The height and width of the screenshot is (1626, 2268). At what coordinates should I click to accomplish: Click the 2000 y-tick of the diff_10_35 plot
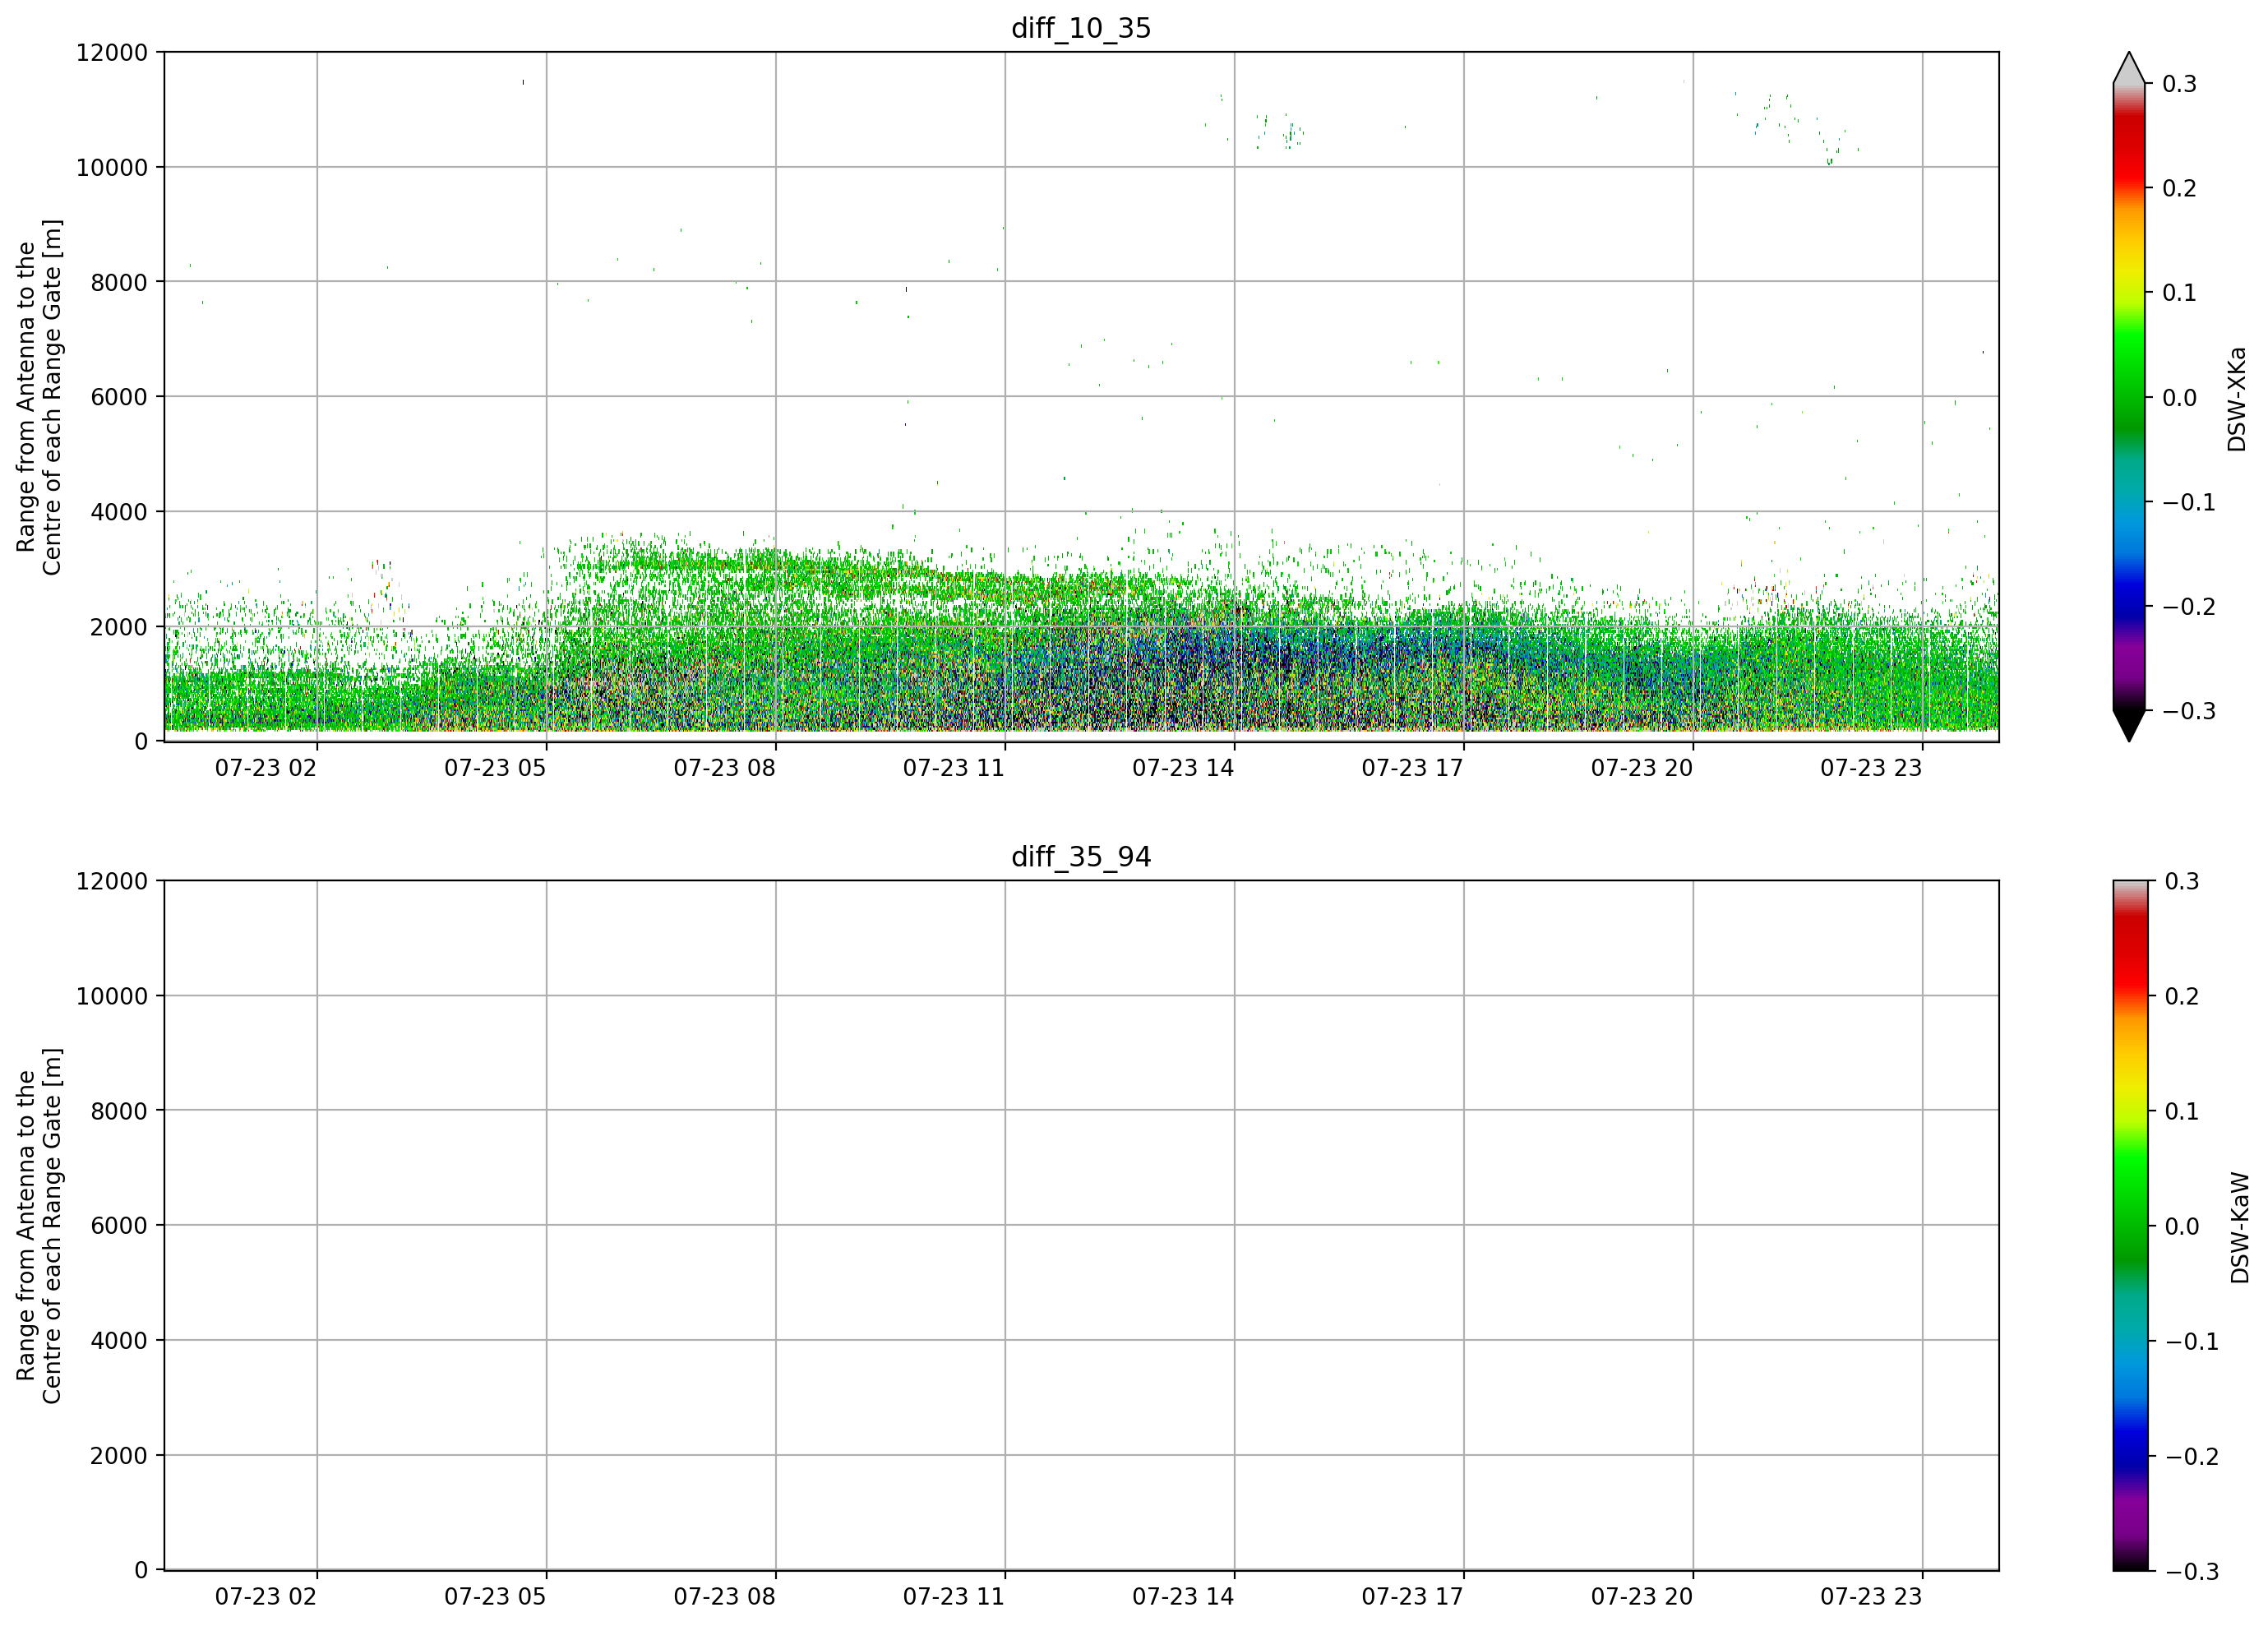click(119, 627)
